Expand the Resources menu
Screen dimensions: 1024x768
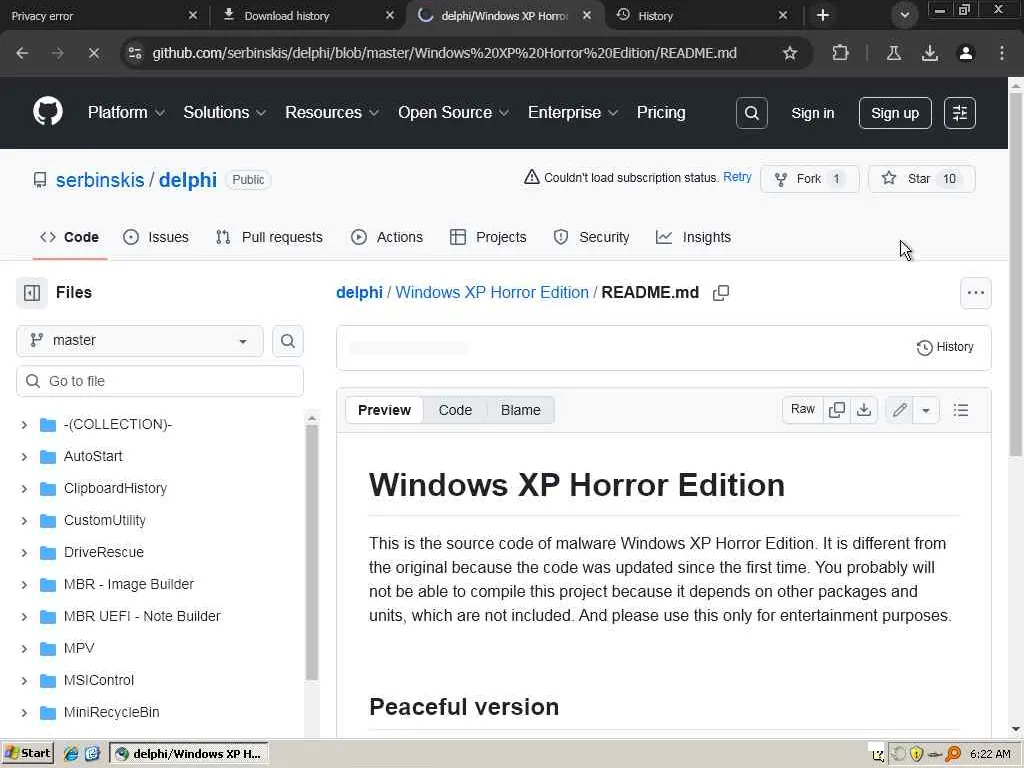(332, 112)
